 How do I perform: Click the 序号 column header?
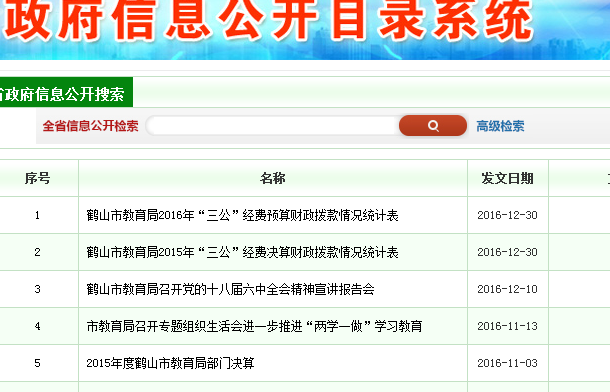(37, 178)
